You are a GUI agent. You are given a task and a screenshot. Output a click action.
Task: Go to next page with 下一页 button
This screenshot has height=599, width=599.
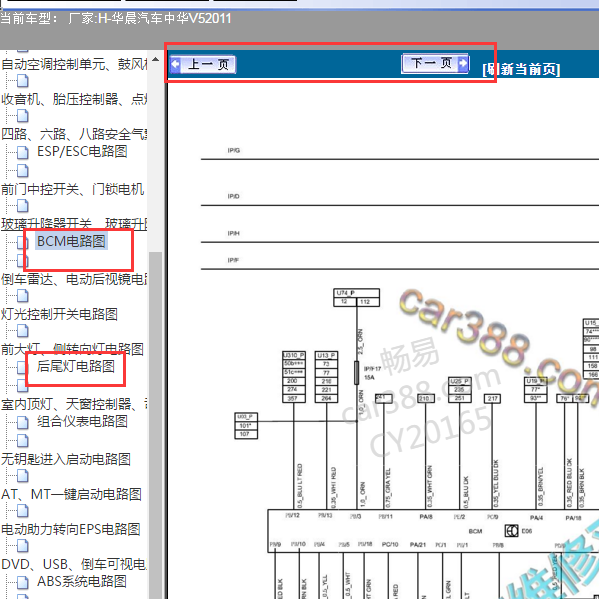pyautogui.click(x=435, y=63)
